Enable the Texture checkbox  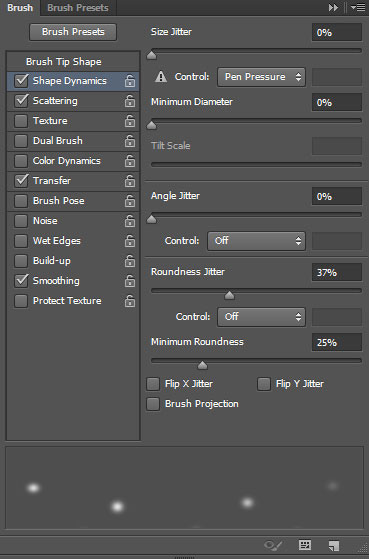(x=21, y=120)
